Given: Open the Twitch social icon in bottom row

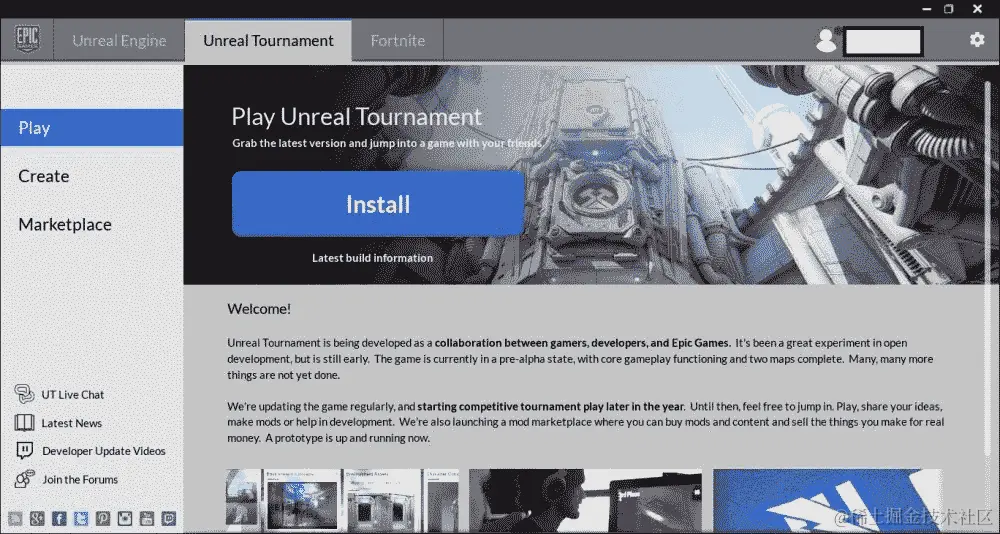Looking at the screenshot, I should click(x=168, y=519).
